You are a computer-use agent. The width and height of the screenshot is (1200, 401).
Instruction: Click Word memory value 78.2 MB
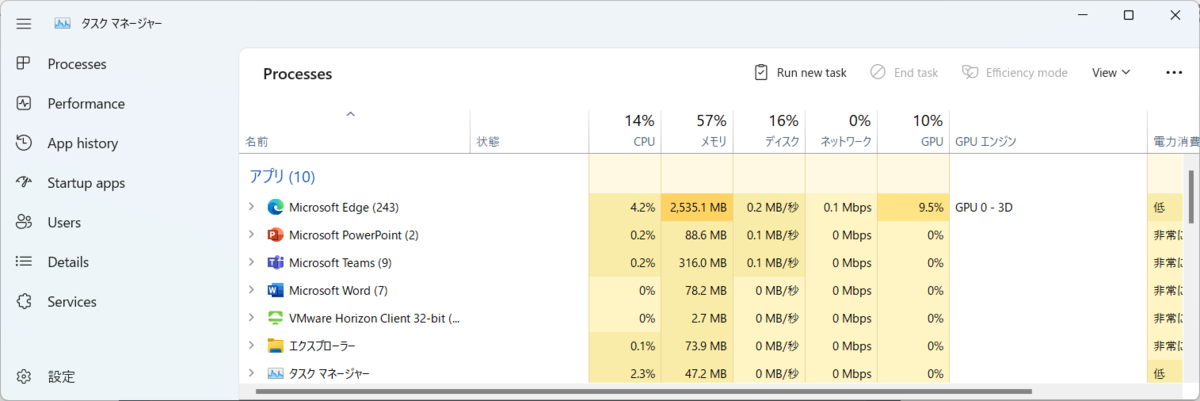(x=698, y=290)
